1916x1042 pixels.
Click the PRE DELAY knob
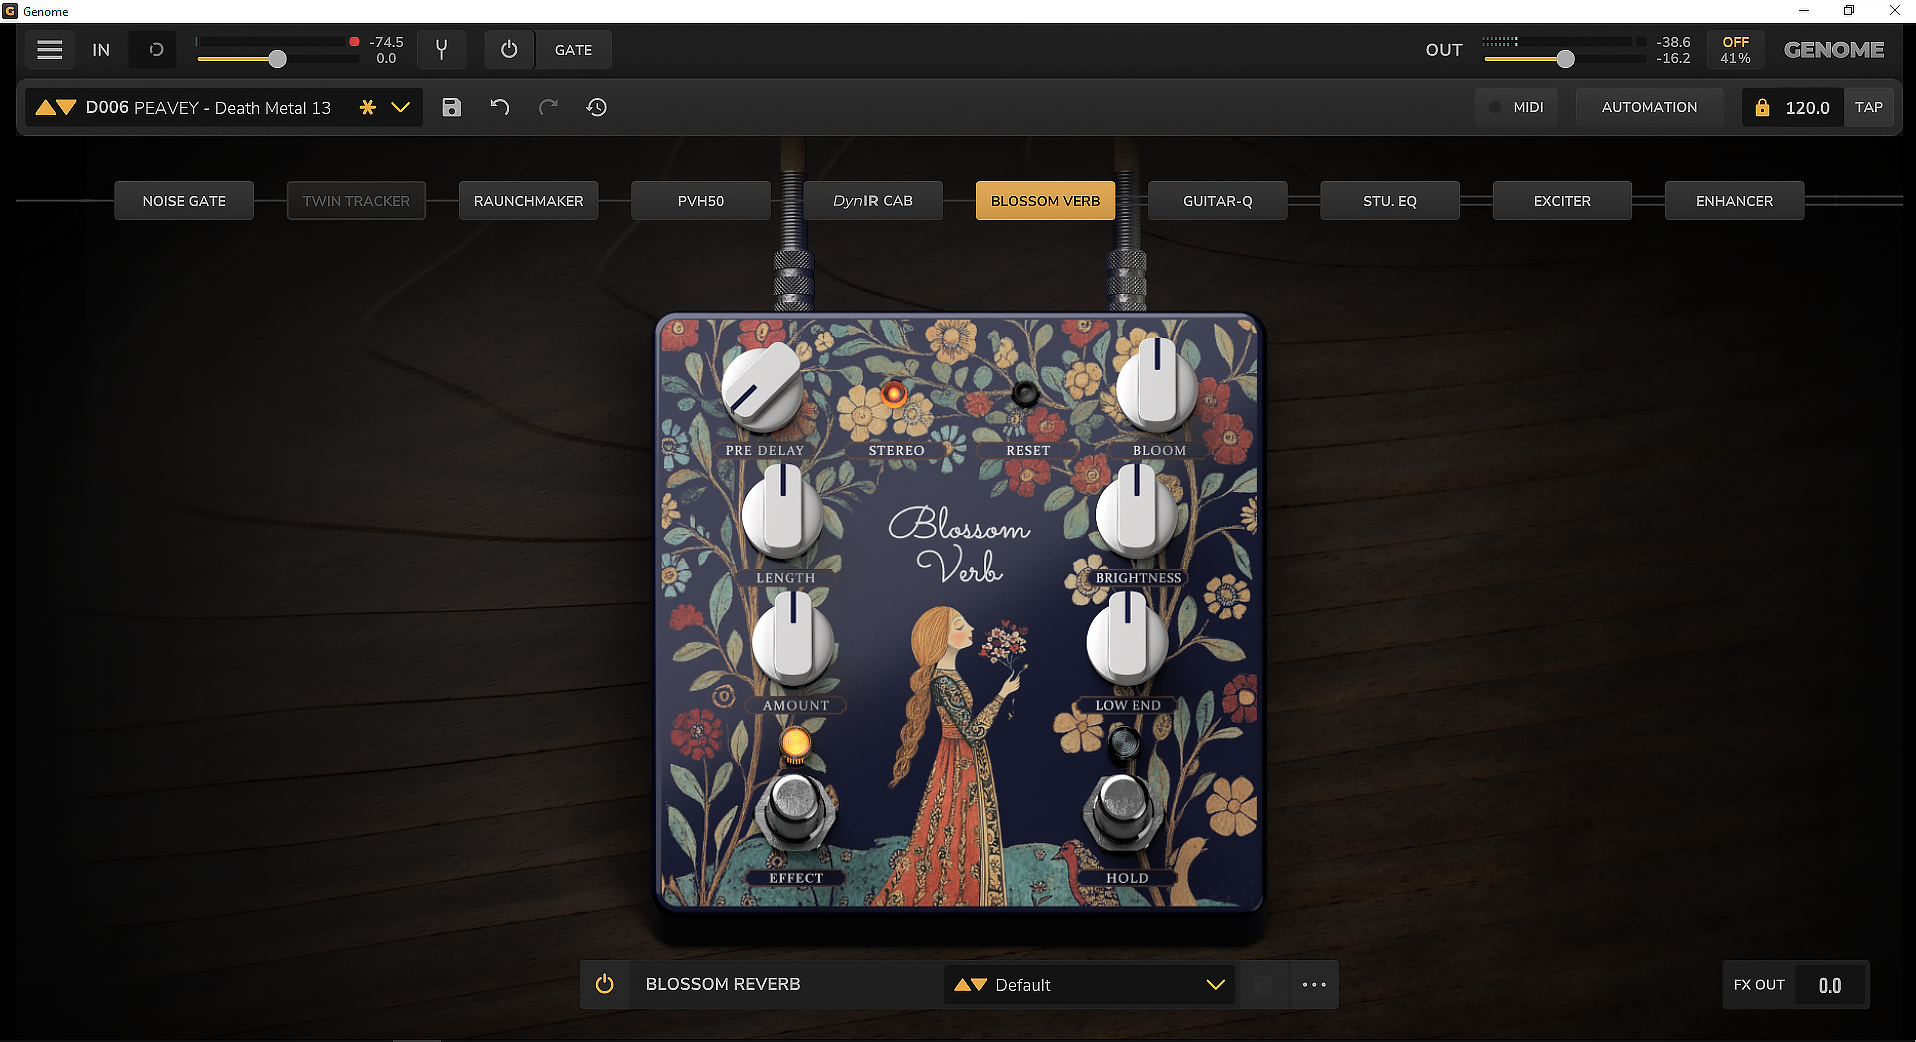[763, 389]
